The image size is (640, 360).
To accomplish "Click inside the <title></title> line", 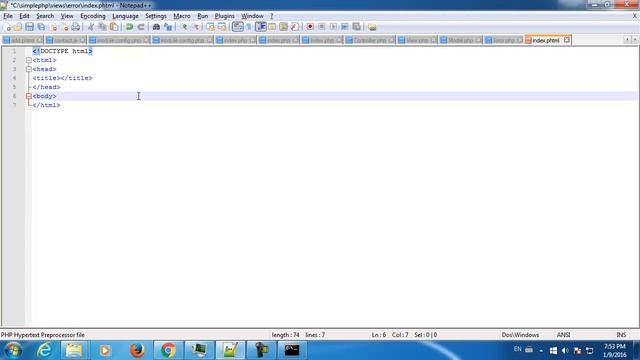I will point(62,78).
